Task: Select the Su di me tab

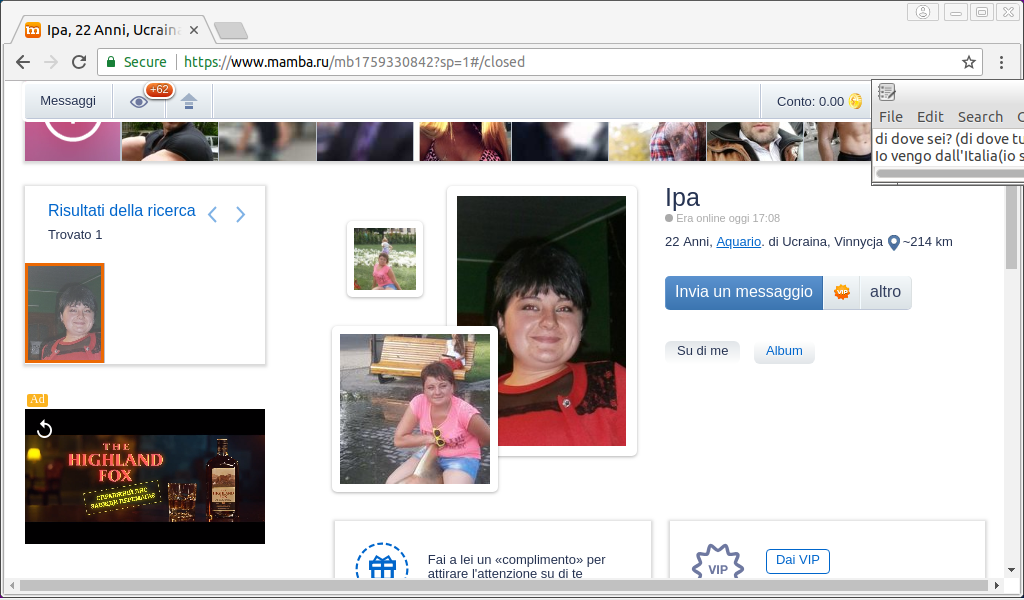Action: (x=702, y=351)
